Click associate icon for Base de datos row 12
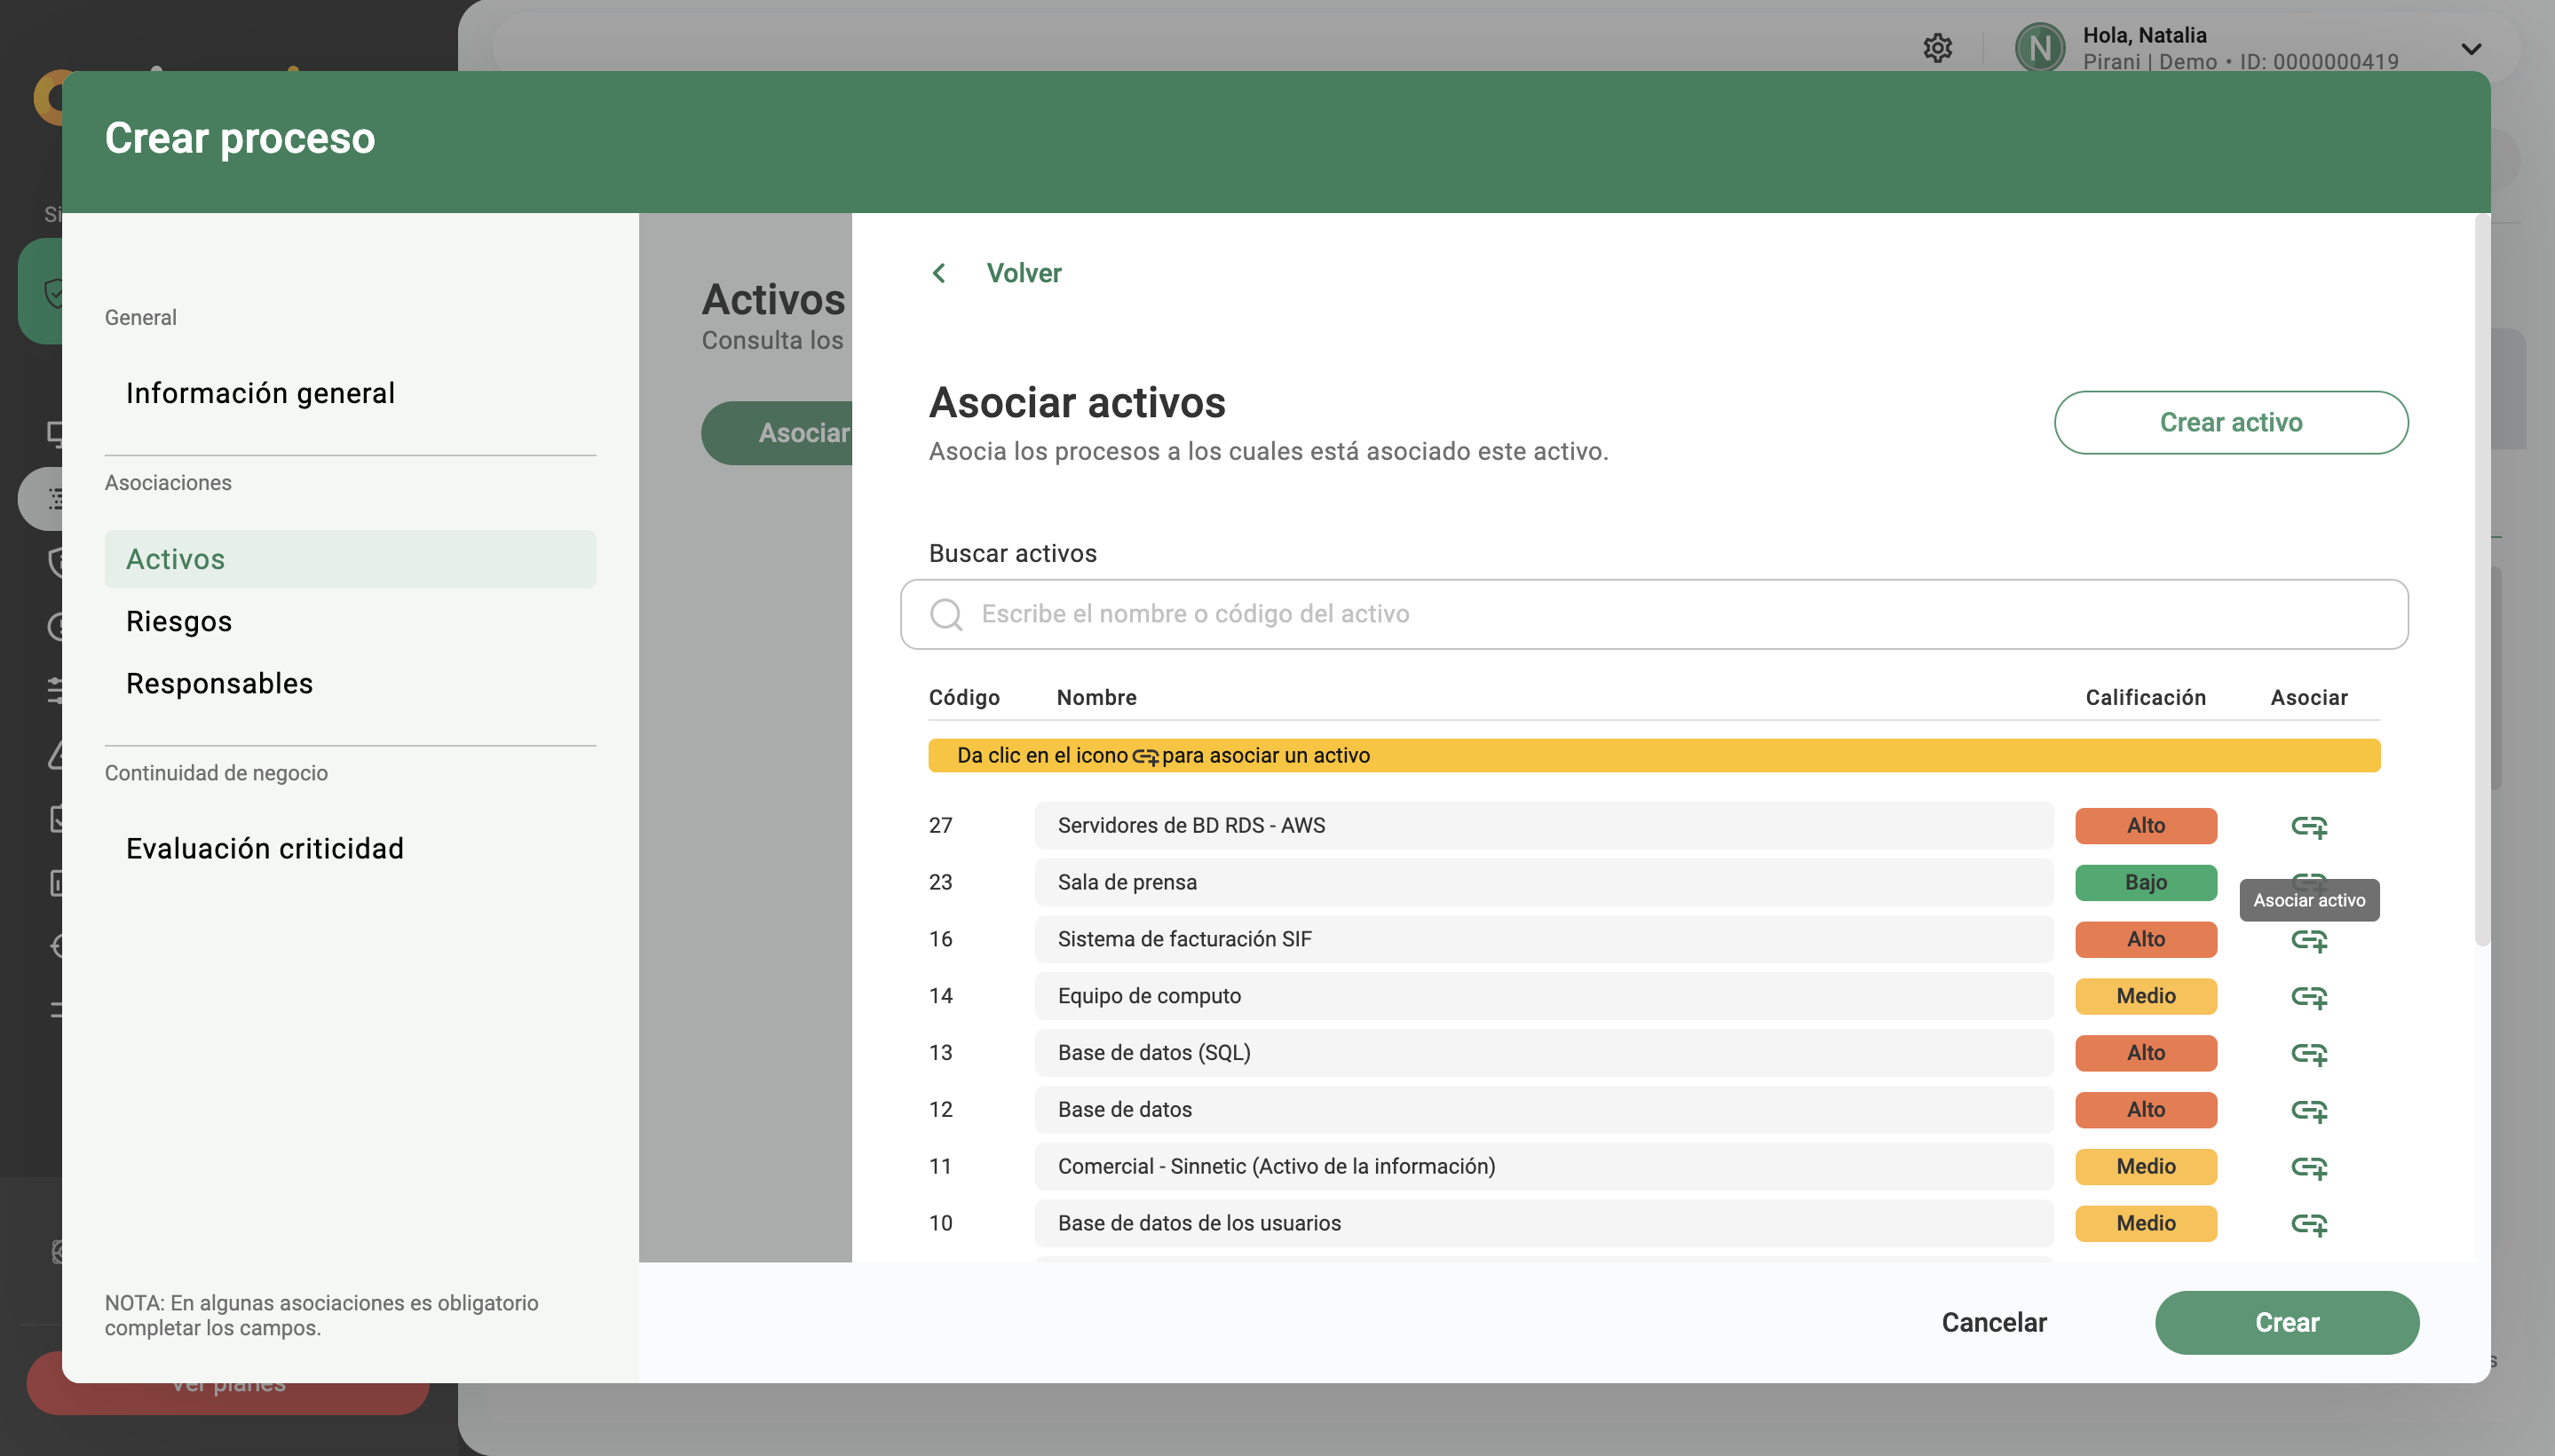Screen dimensions: 2555x1456 point(2309,1110)
